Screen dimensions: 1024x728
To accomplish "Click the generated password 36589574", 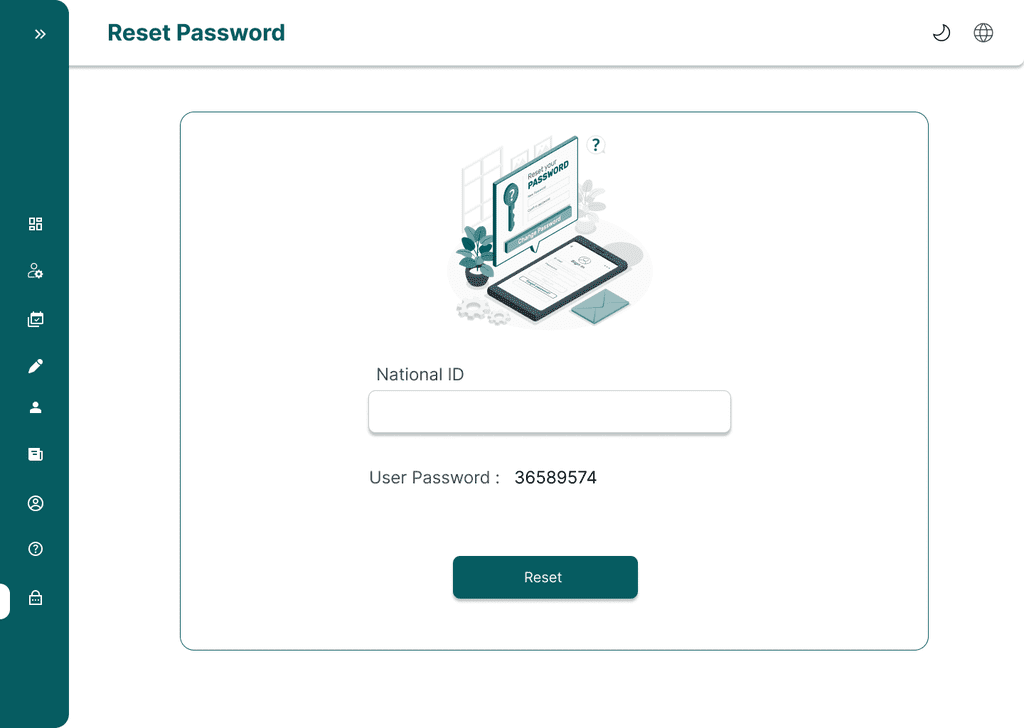I will (555, 478).
